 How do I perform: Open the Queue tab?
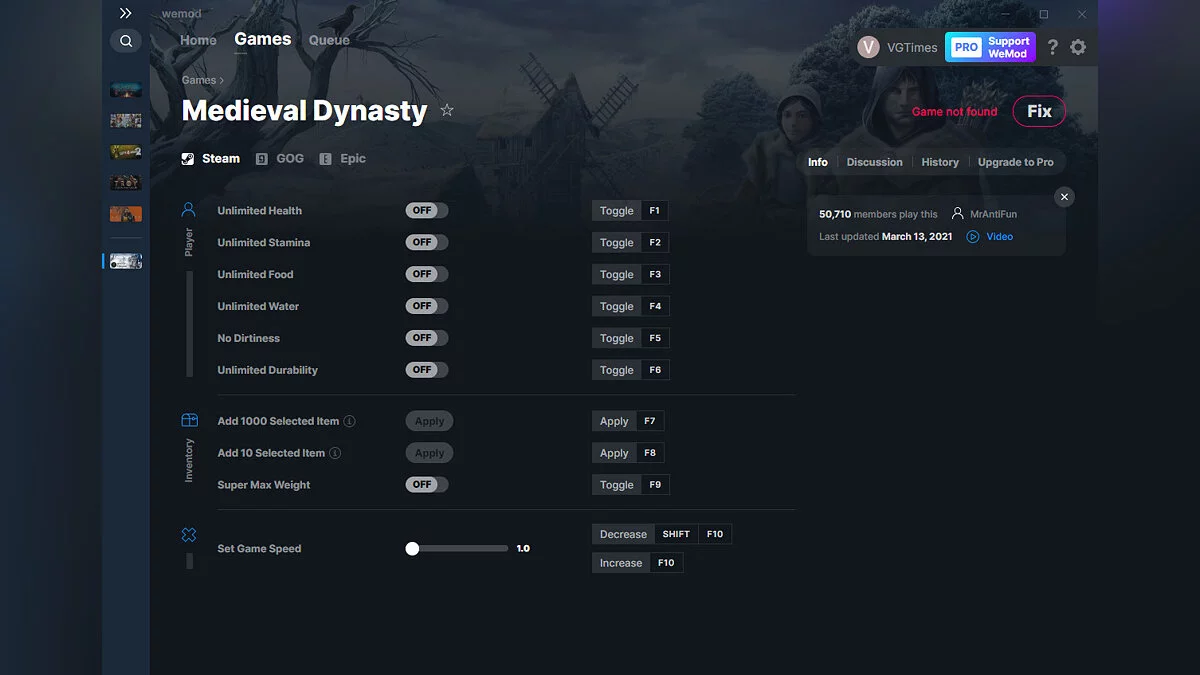[329, 40]
